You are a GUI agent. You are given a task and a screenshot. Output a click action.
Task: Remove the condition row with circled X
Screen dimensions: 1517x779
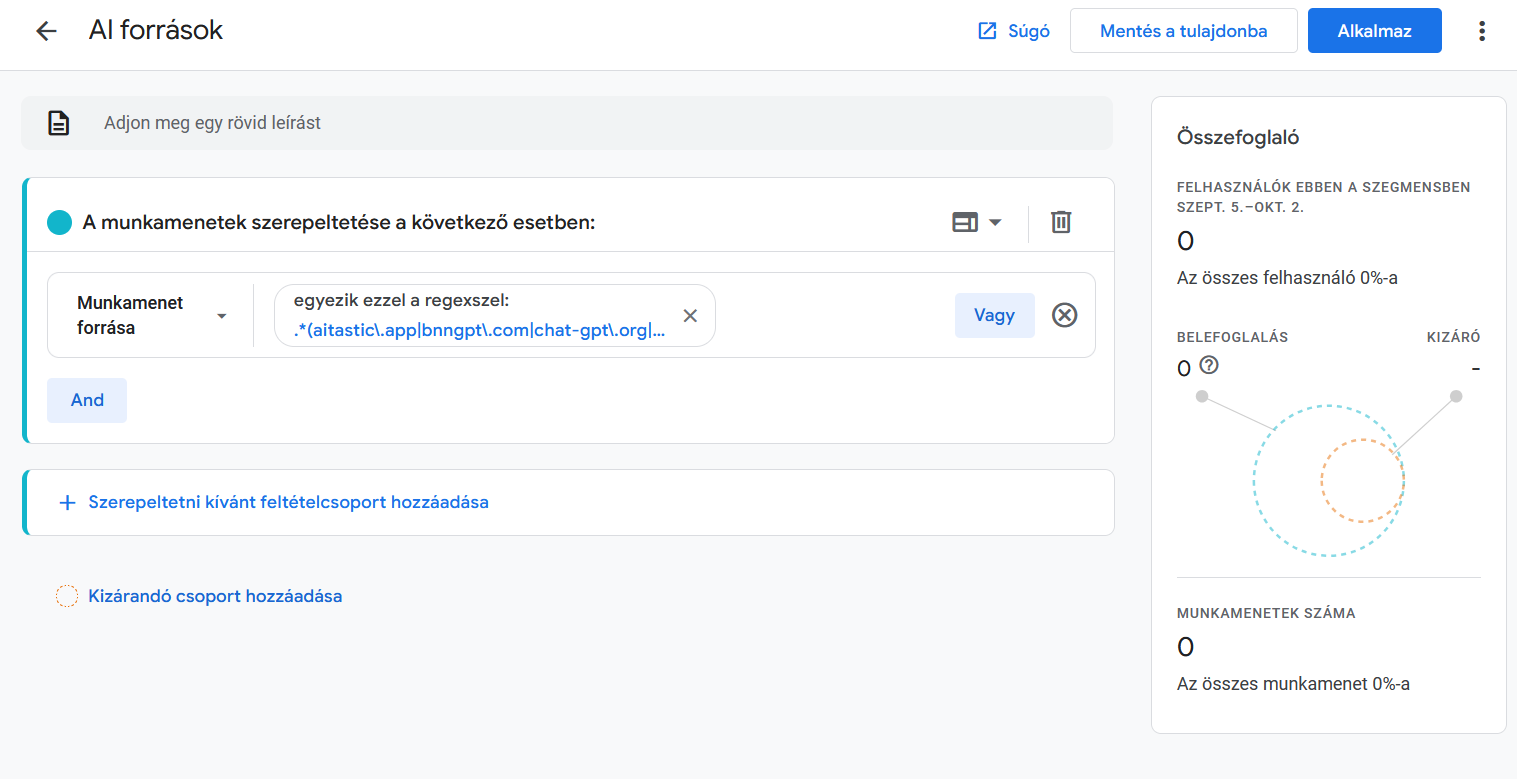click(x=1064, y=316)
